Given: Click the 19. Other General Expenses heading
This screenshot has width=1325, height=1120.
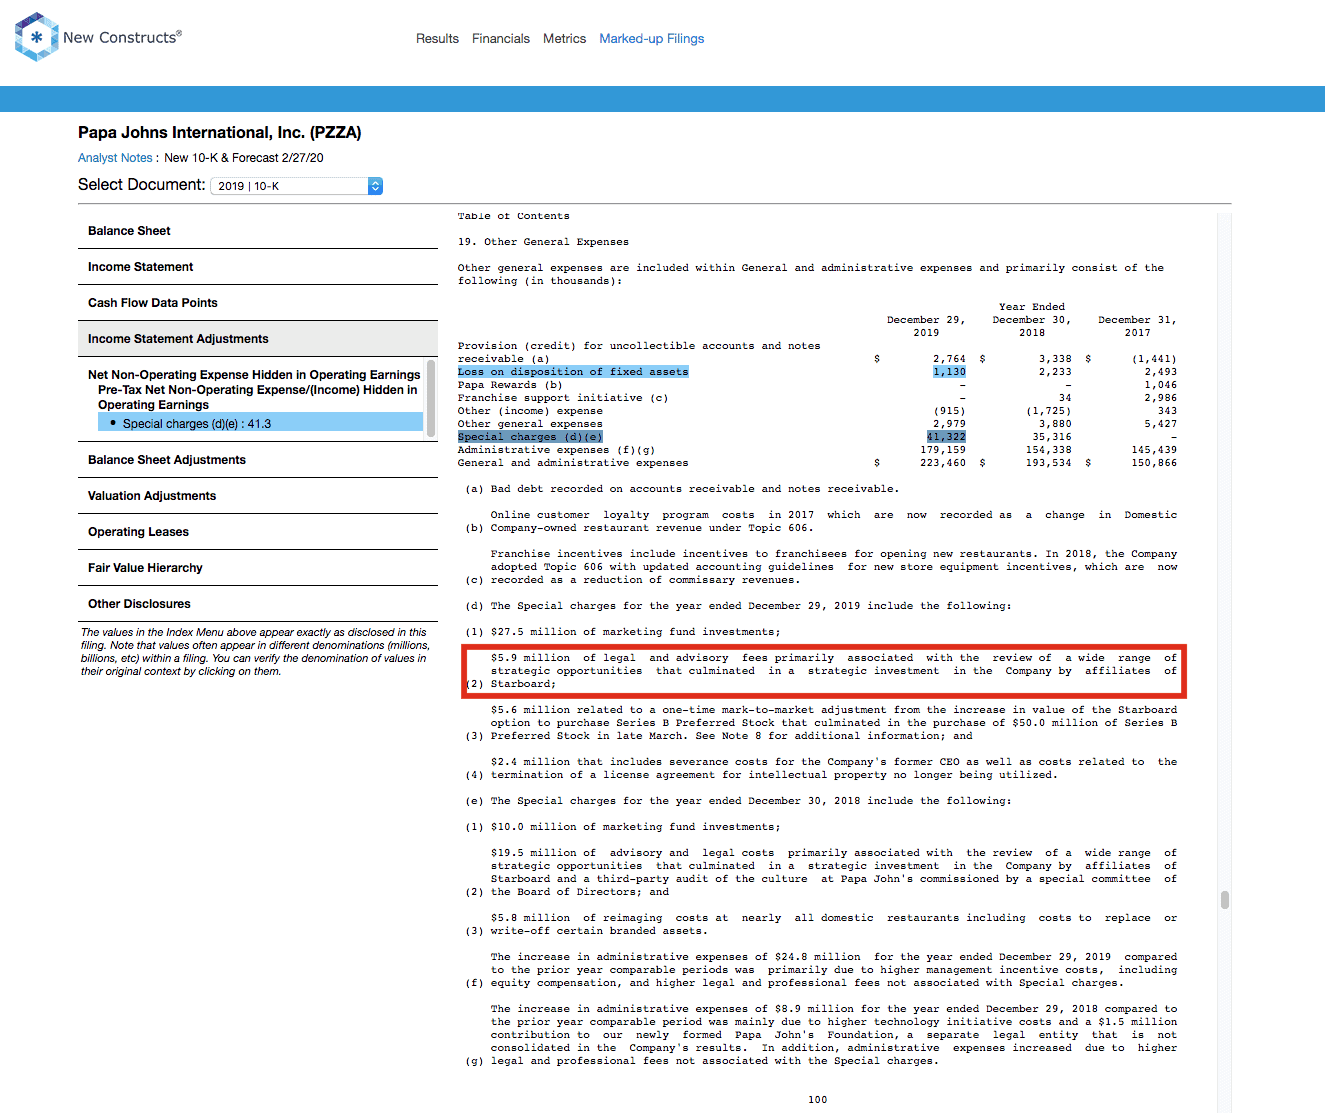Looking at the screenshot, I should click(543, 242).
